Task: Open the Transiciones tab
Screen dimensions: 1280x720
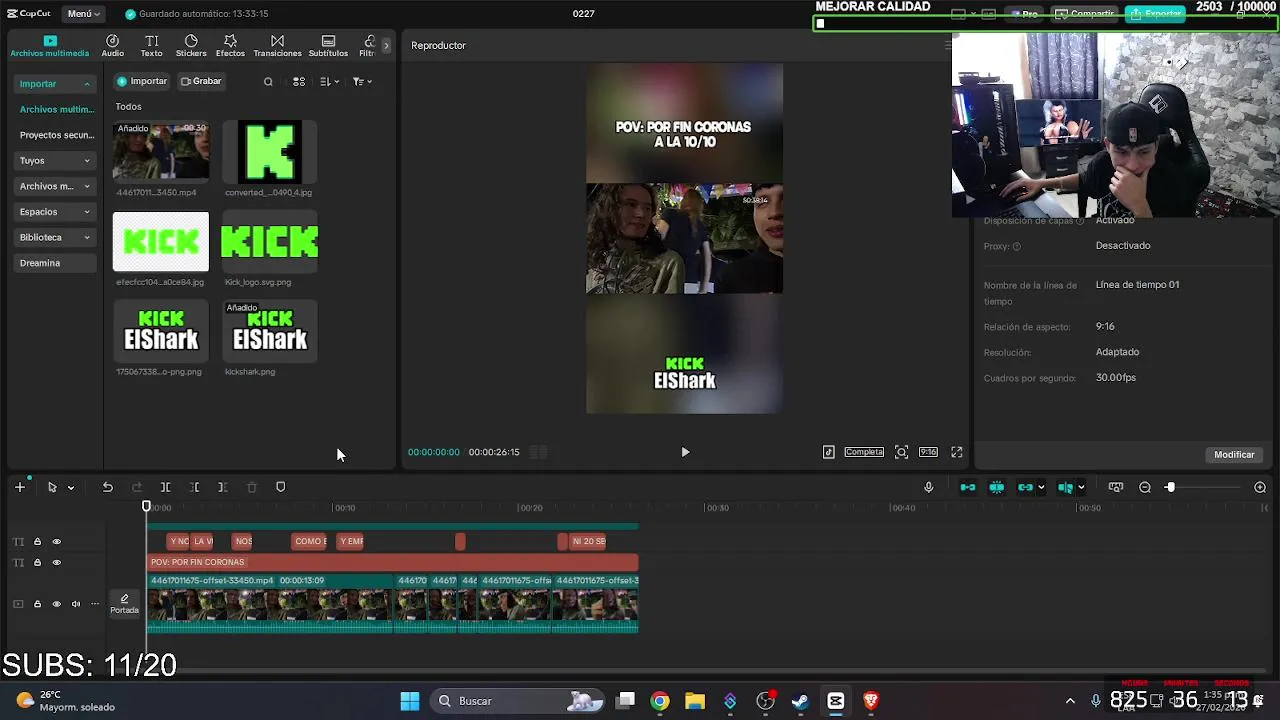Action: click(277, 46)
